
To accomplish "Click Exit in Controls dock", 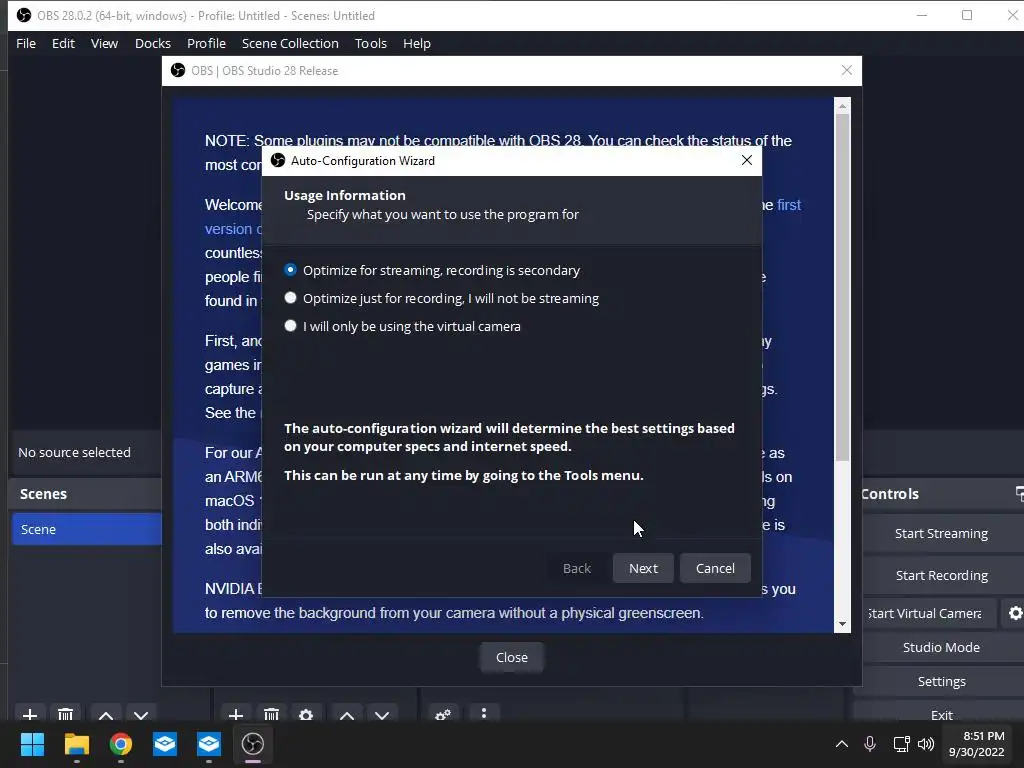I will click(941, 714).
